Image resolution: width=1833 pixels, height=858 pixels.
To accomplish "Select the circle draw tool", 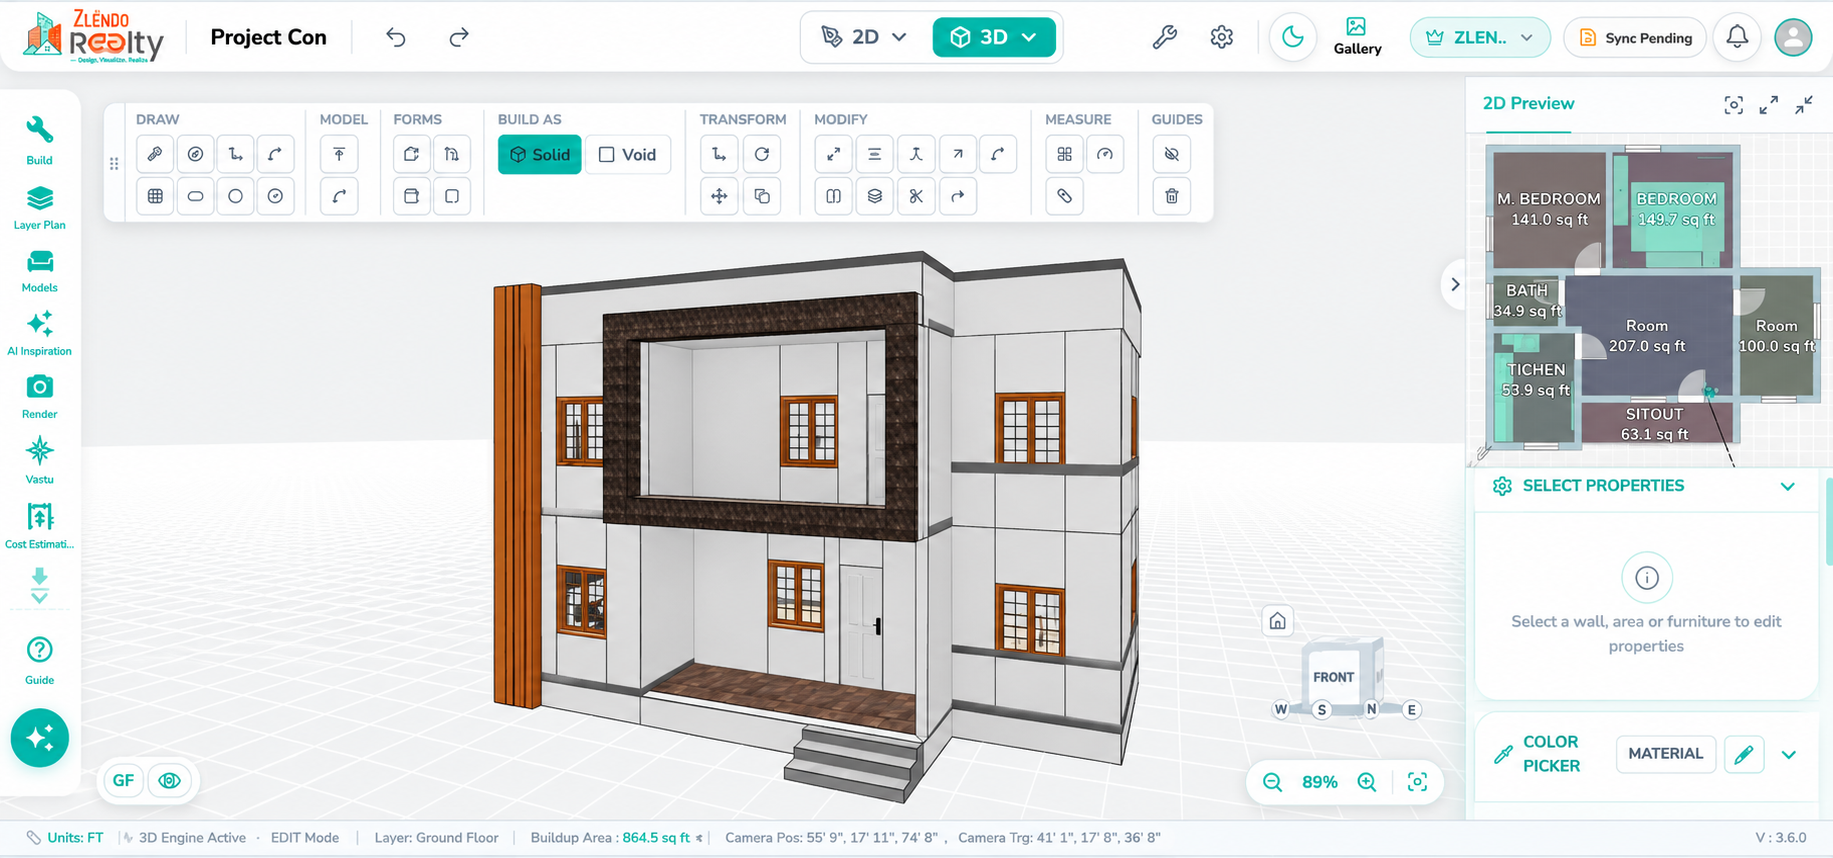I will [235, 196].
